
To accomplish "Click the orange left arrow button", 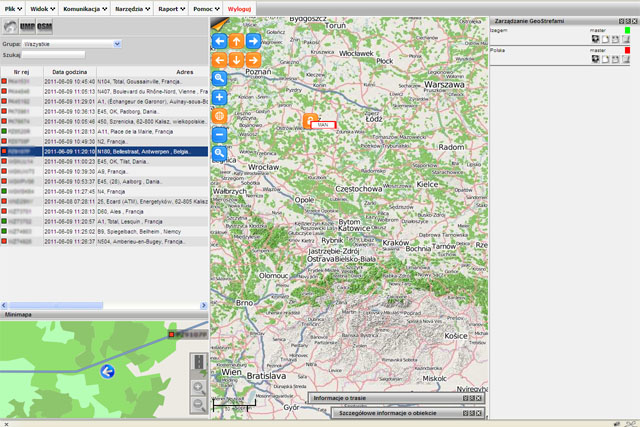I will pos(220,60).
